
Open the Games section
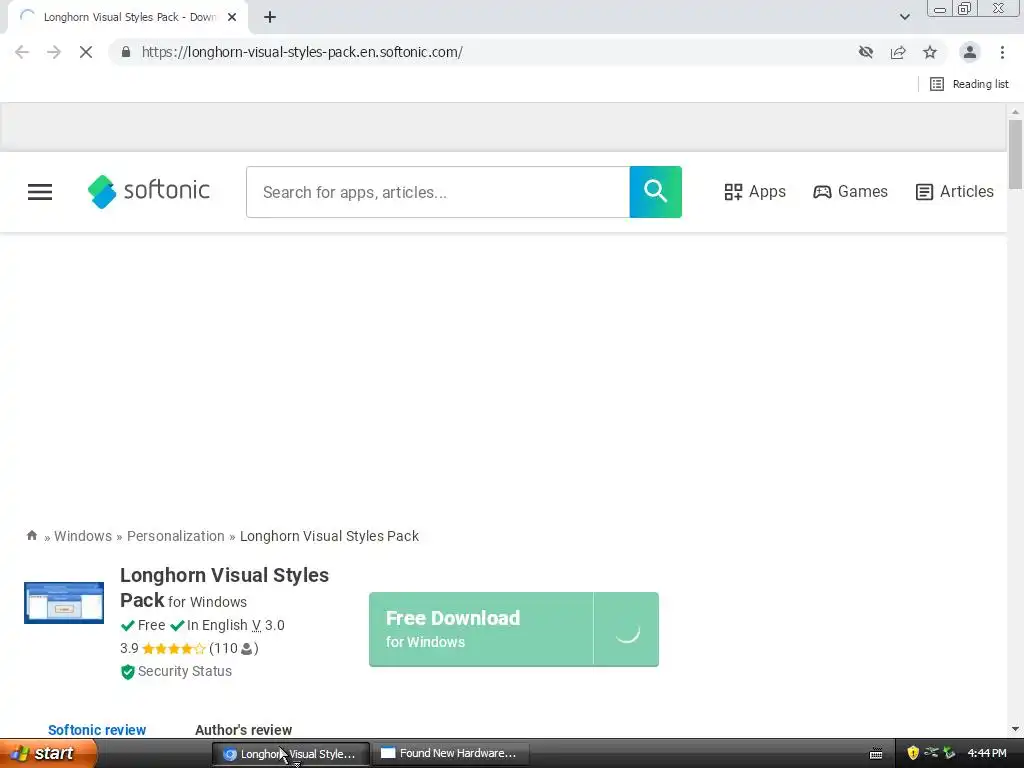coord(850,191)
